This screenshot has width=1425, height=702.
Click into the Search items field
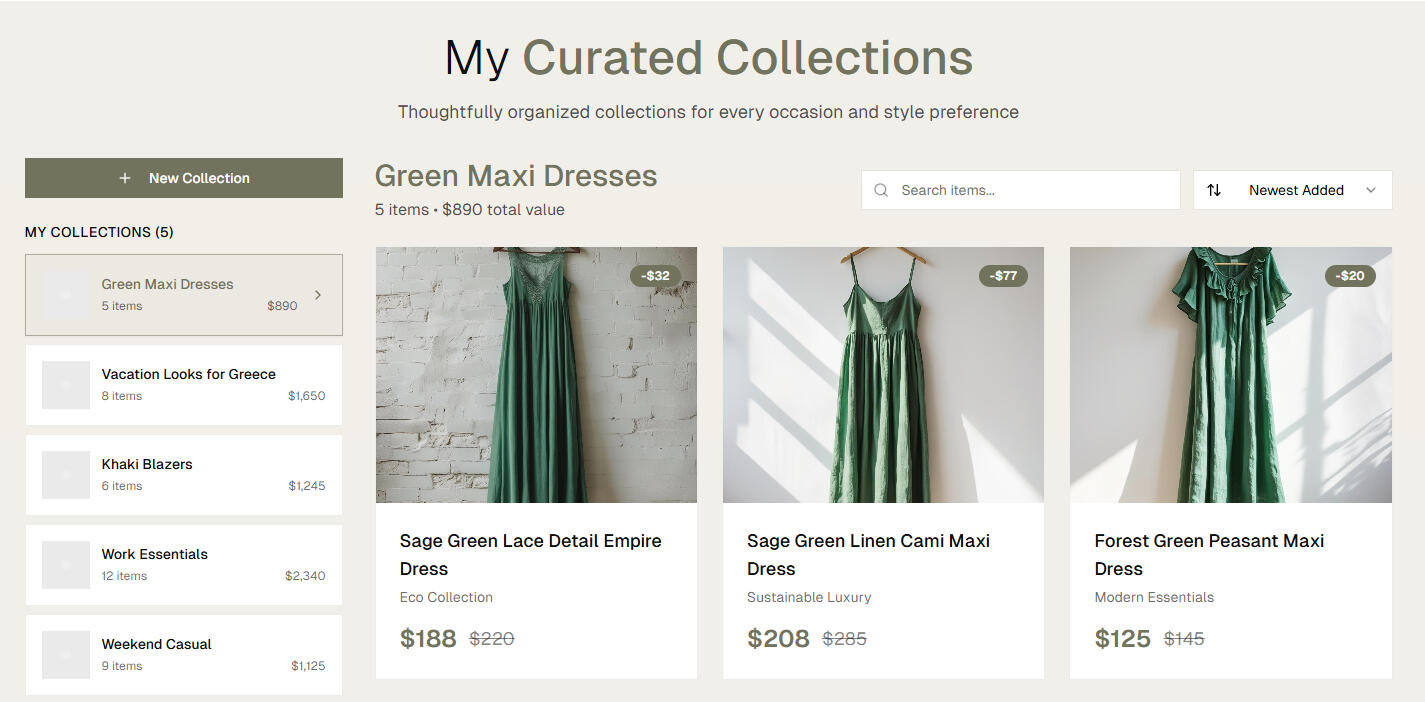[x=1030, y=190]
